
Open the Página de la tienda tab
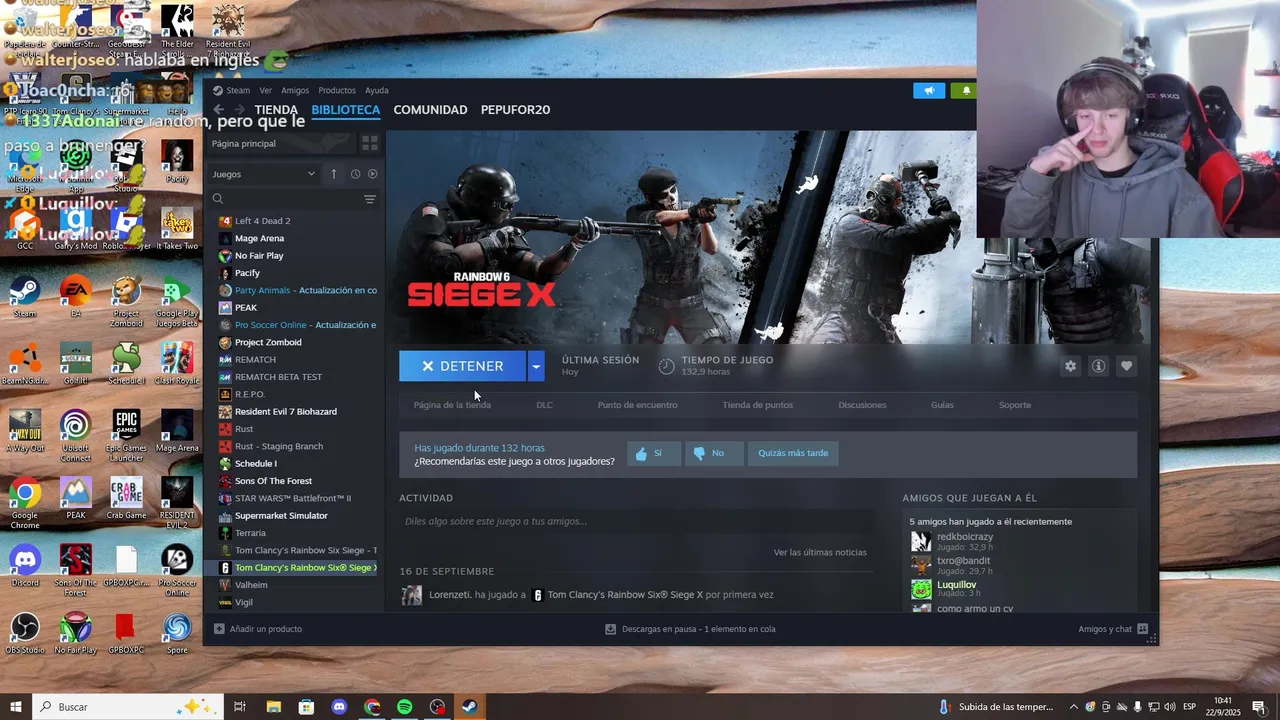[452, 405]
